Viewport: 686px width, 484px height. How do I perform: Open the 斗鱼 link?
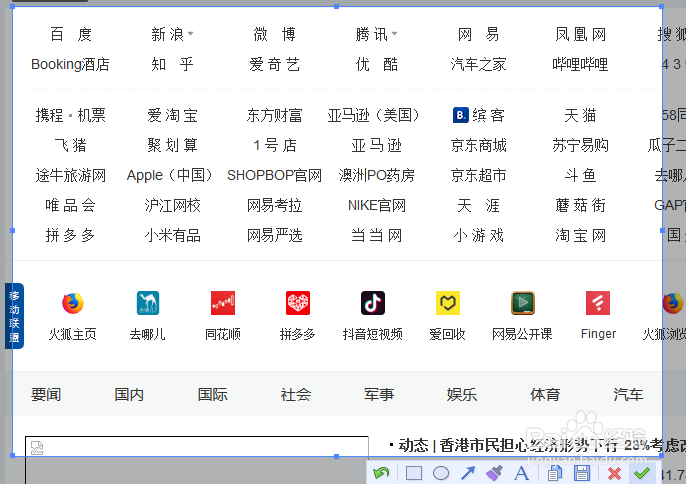coord(581,175)
